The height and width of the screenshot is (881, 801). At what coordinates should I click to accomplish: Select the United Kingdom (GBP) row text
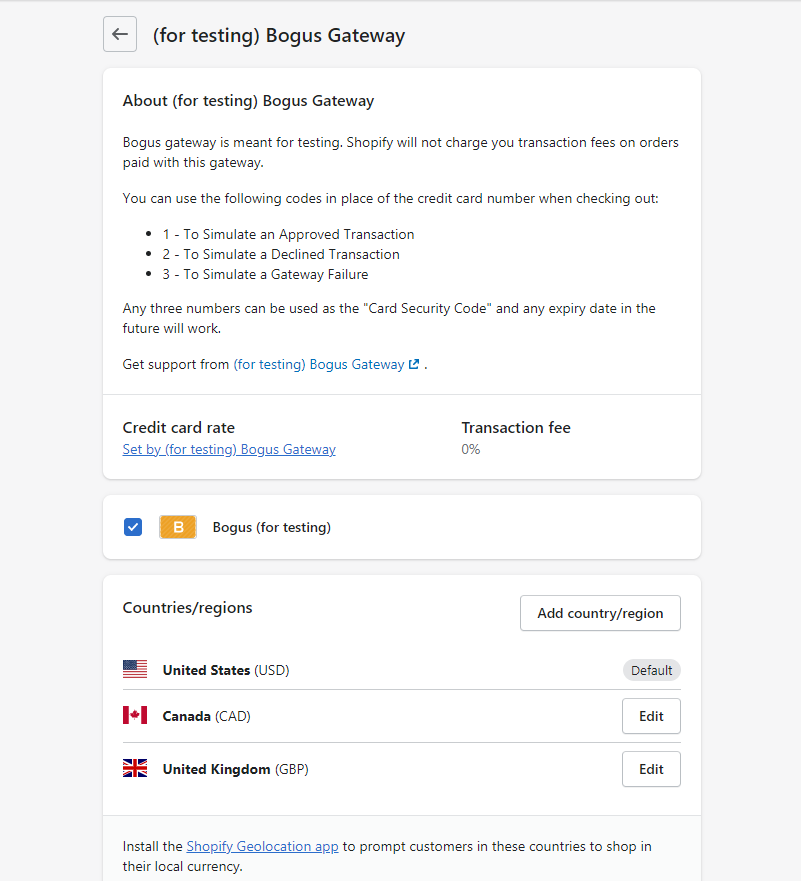point(235,769)
